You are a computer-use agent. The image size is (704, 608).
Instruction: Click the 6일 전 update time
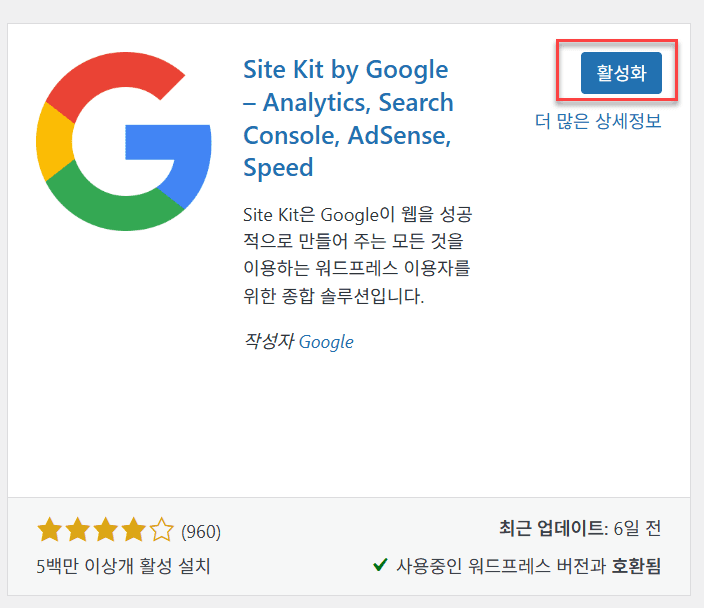point(636,528)
